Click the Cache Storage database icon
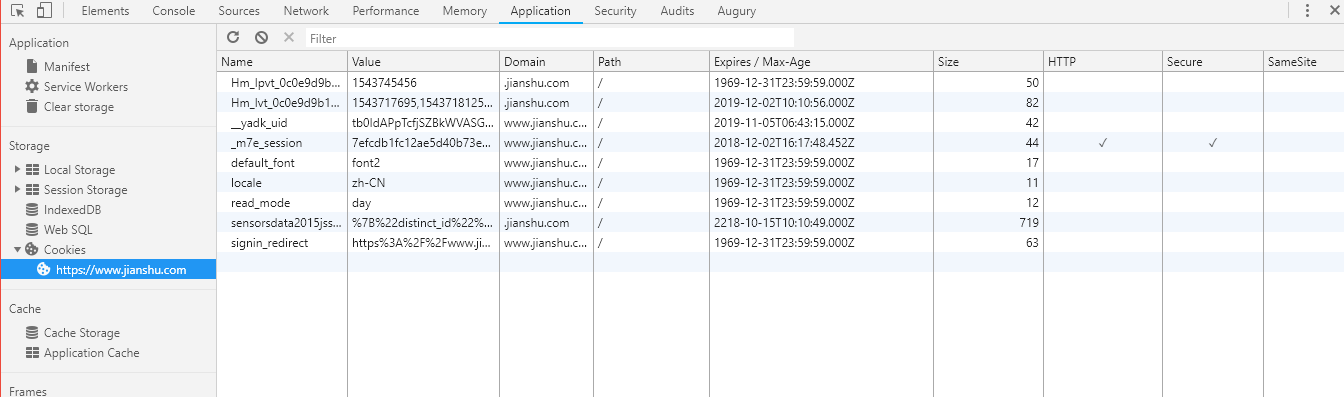The width and height of the screenshot is (1344, 397). (32, 333)
